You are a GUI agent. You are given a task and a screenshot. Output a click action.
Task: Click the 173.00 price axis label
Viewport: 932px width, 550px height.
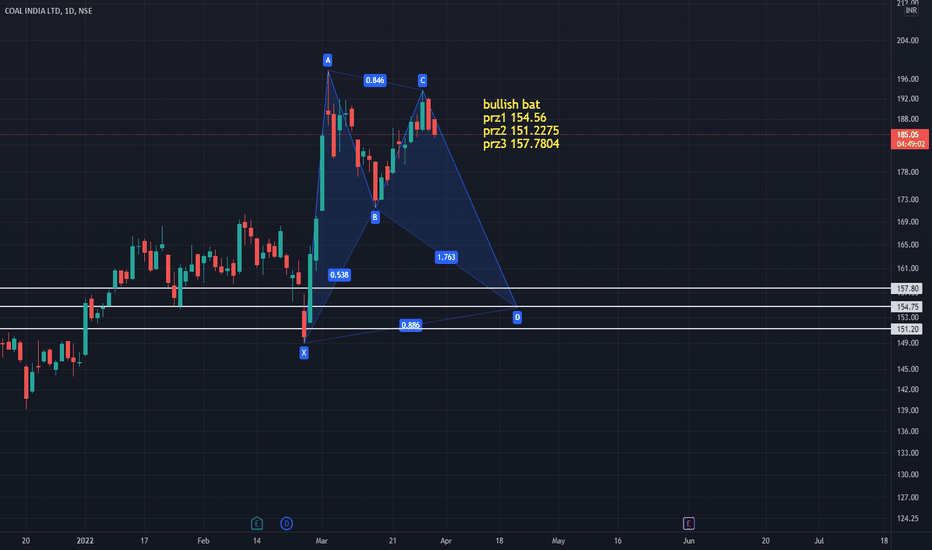(907, 199)
